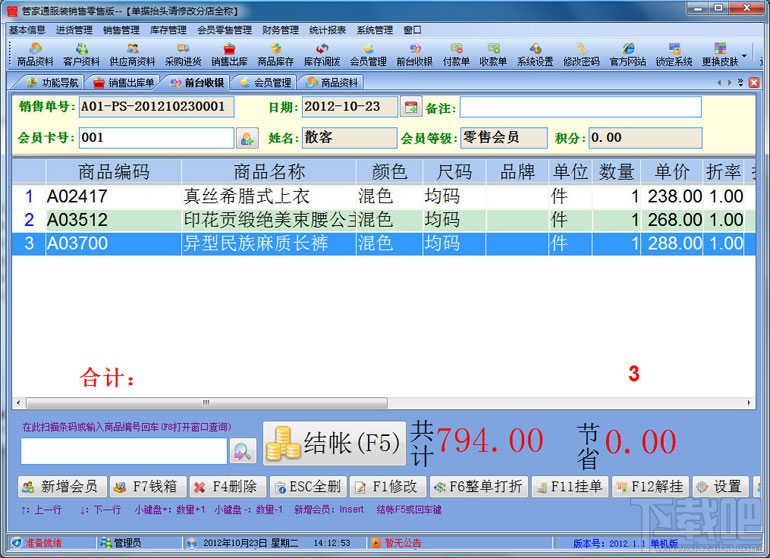
Task: Open the date calendar picker icon
Action: pyautogui.click(x=411, y=107)
